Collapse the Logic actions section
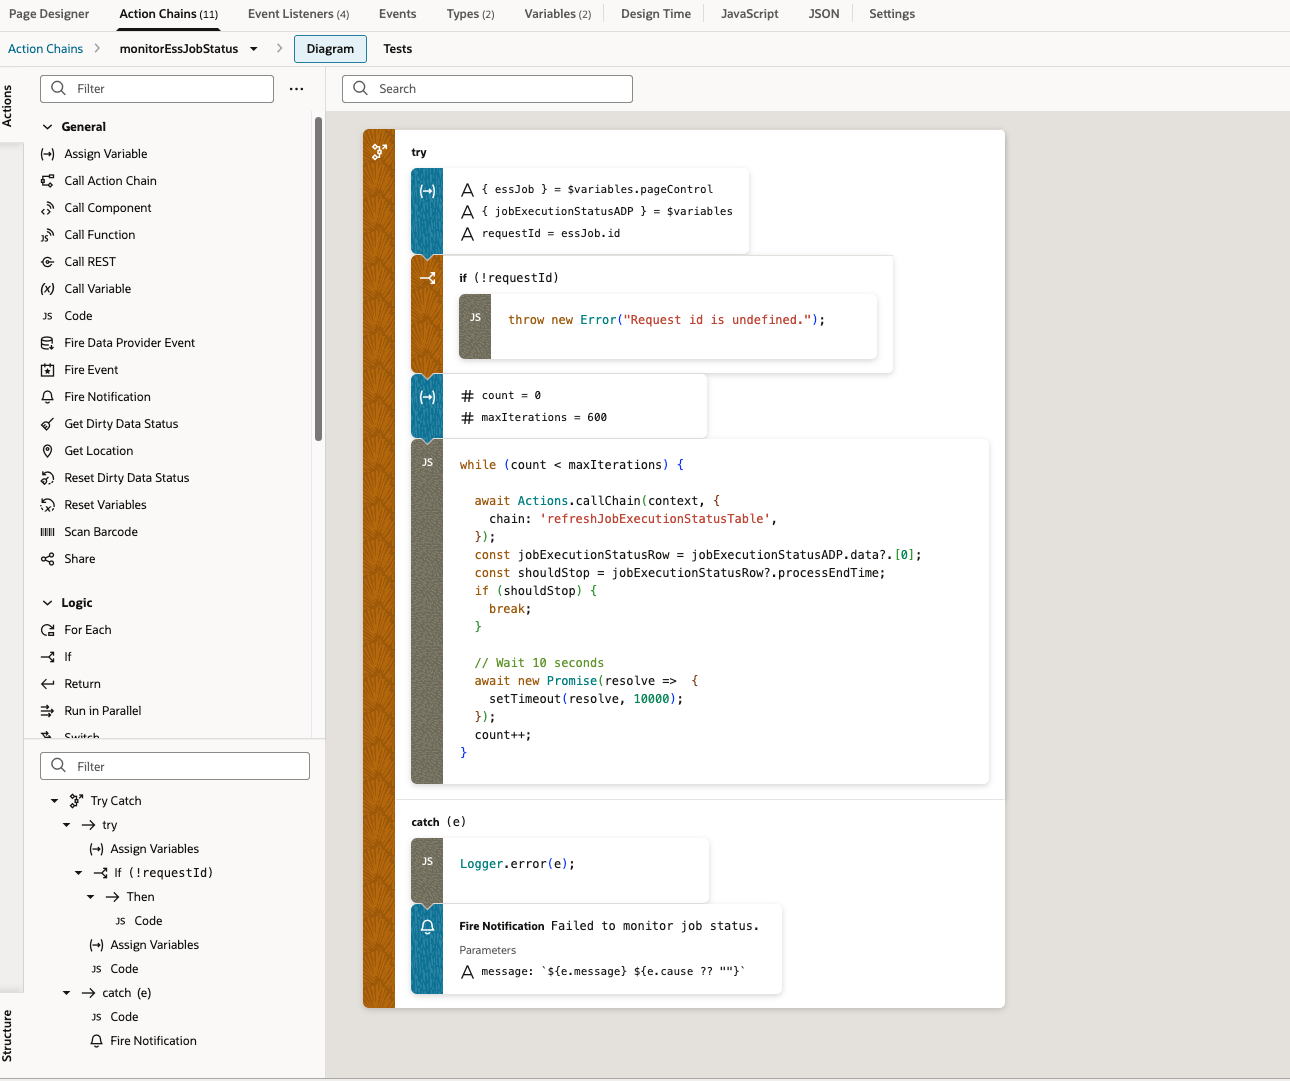The image size is (1290, 1081). click(47, 603)
